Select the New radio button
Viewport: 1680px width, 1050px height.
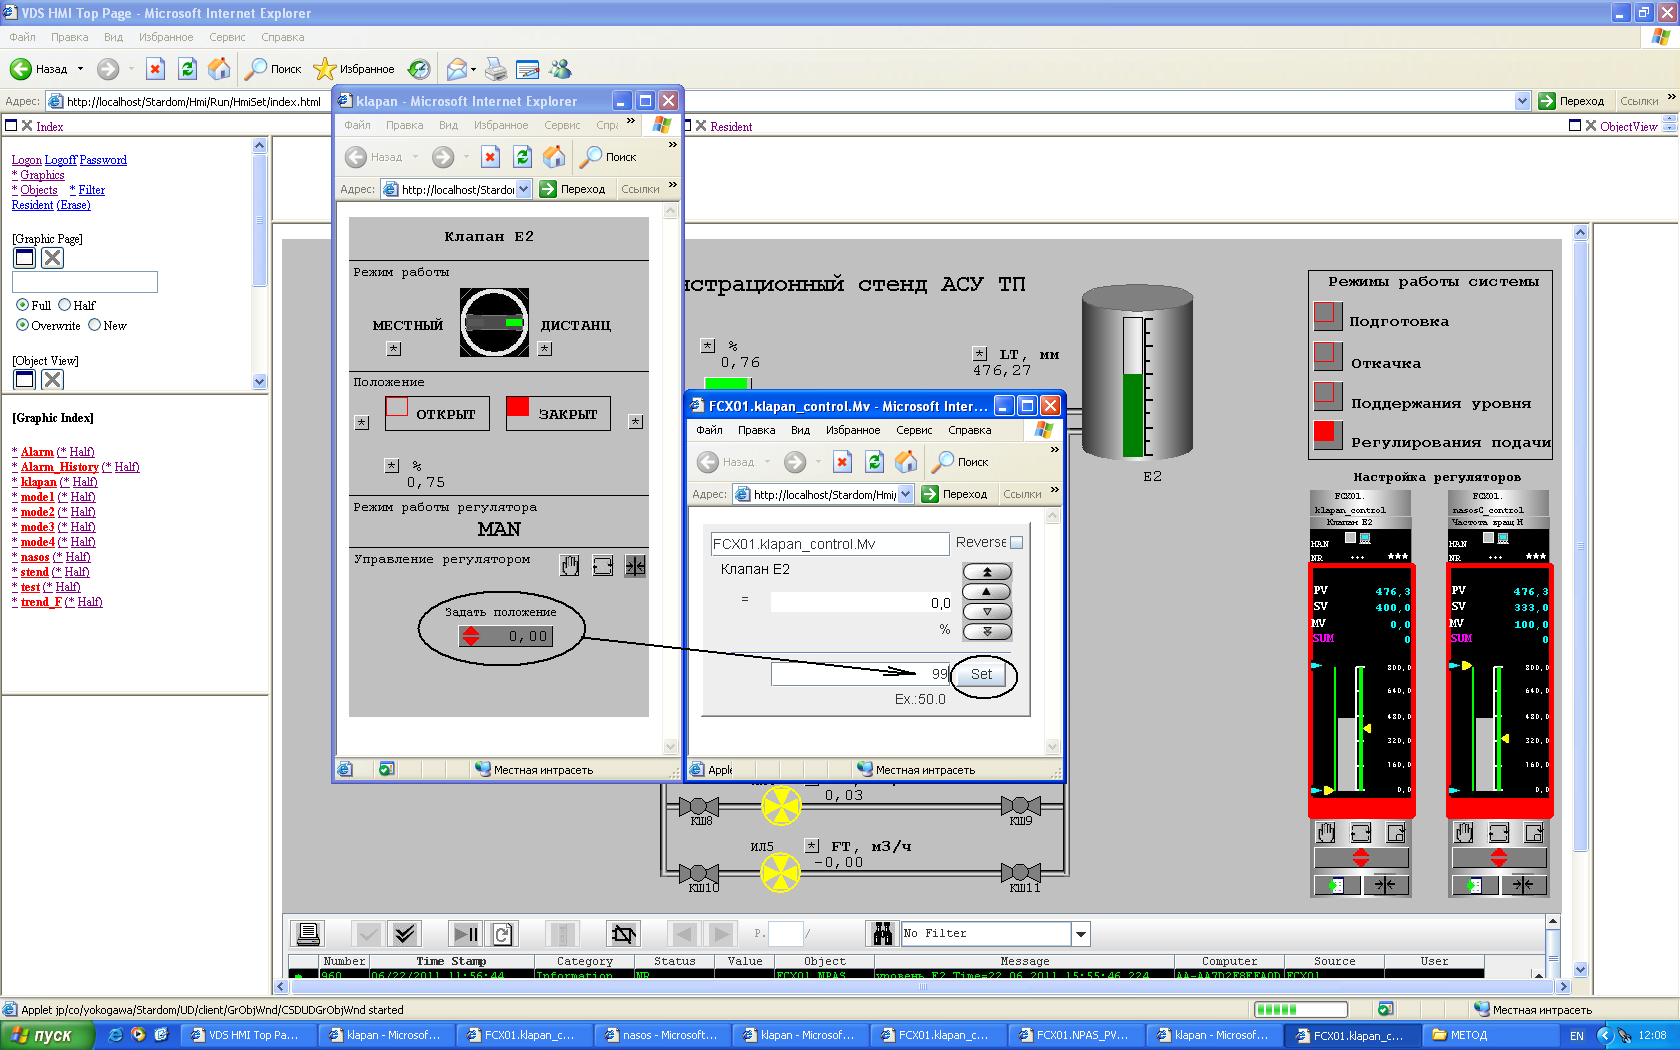coord(95,325)
